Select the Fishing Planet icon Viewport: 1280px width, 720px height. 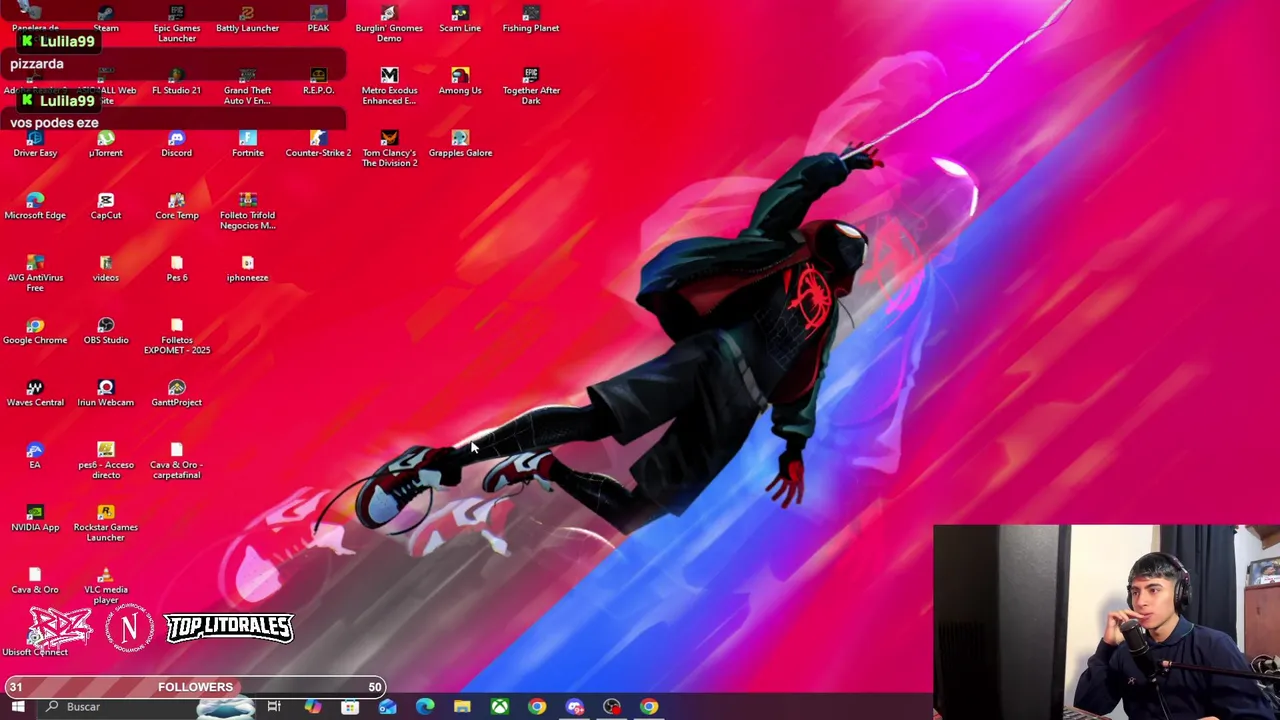[531, 20]
